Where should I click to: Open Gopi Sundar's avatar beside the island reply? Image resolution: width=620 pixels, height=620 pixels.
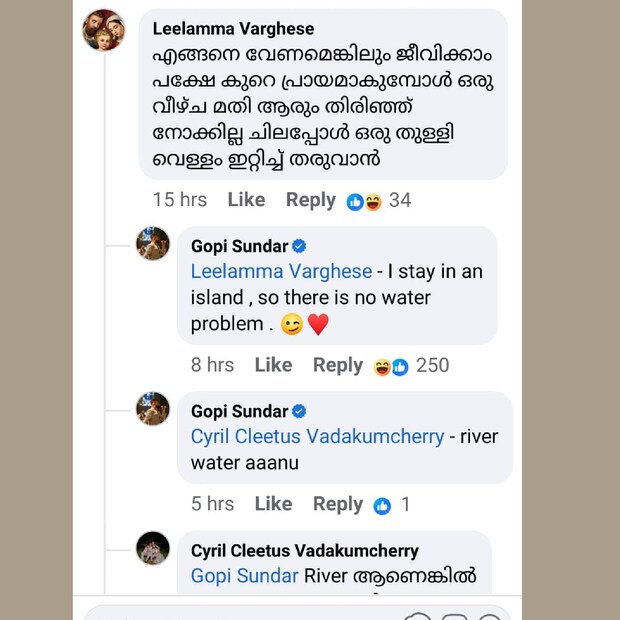(x=153, y=243)
